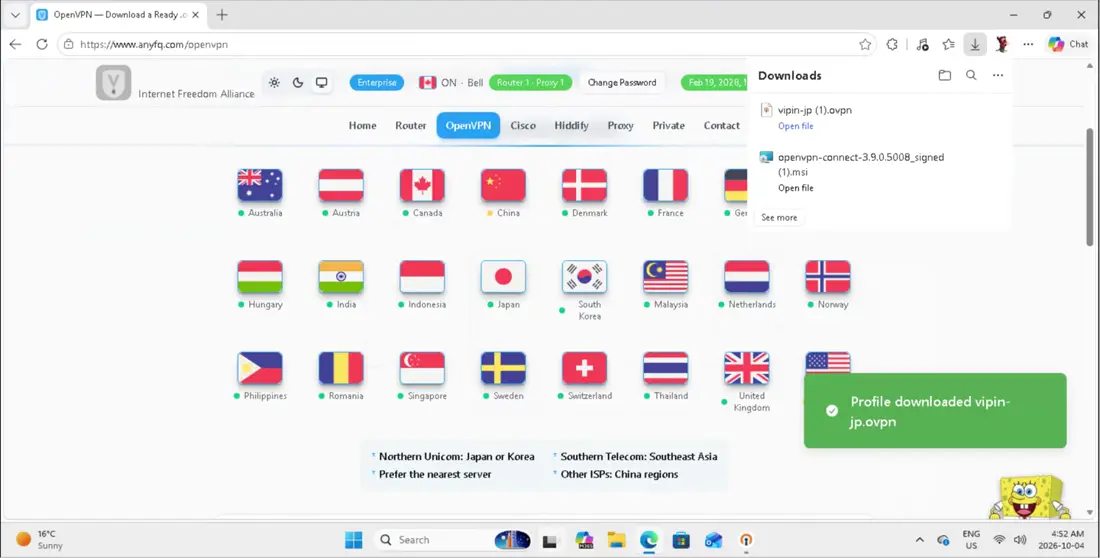Expand the tab actions menu chevron
The height and width of the screenshot is (558, 1100).
click(15, 15)
